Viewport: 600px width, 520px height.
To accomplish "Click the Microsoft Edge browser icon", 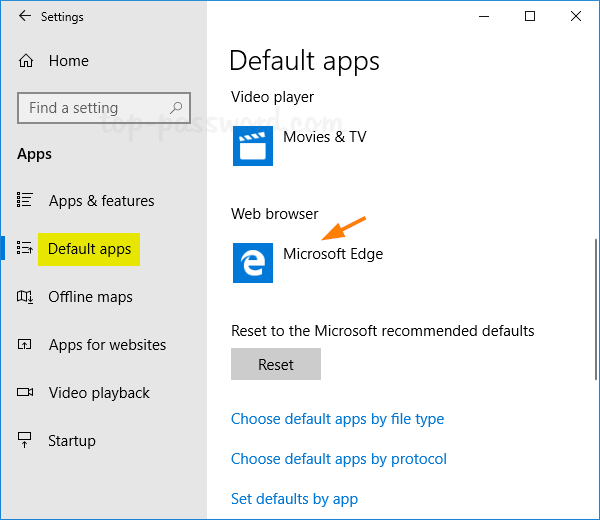I will 252,263.
